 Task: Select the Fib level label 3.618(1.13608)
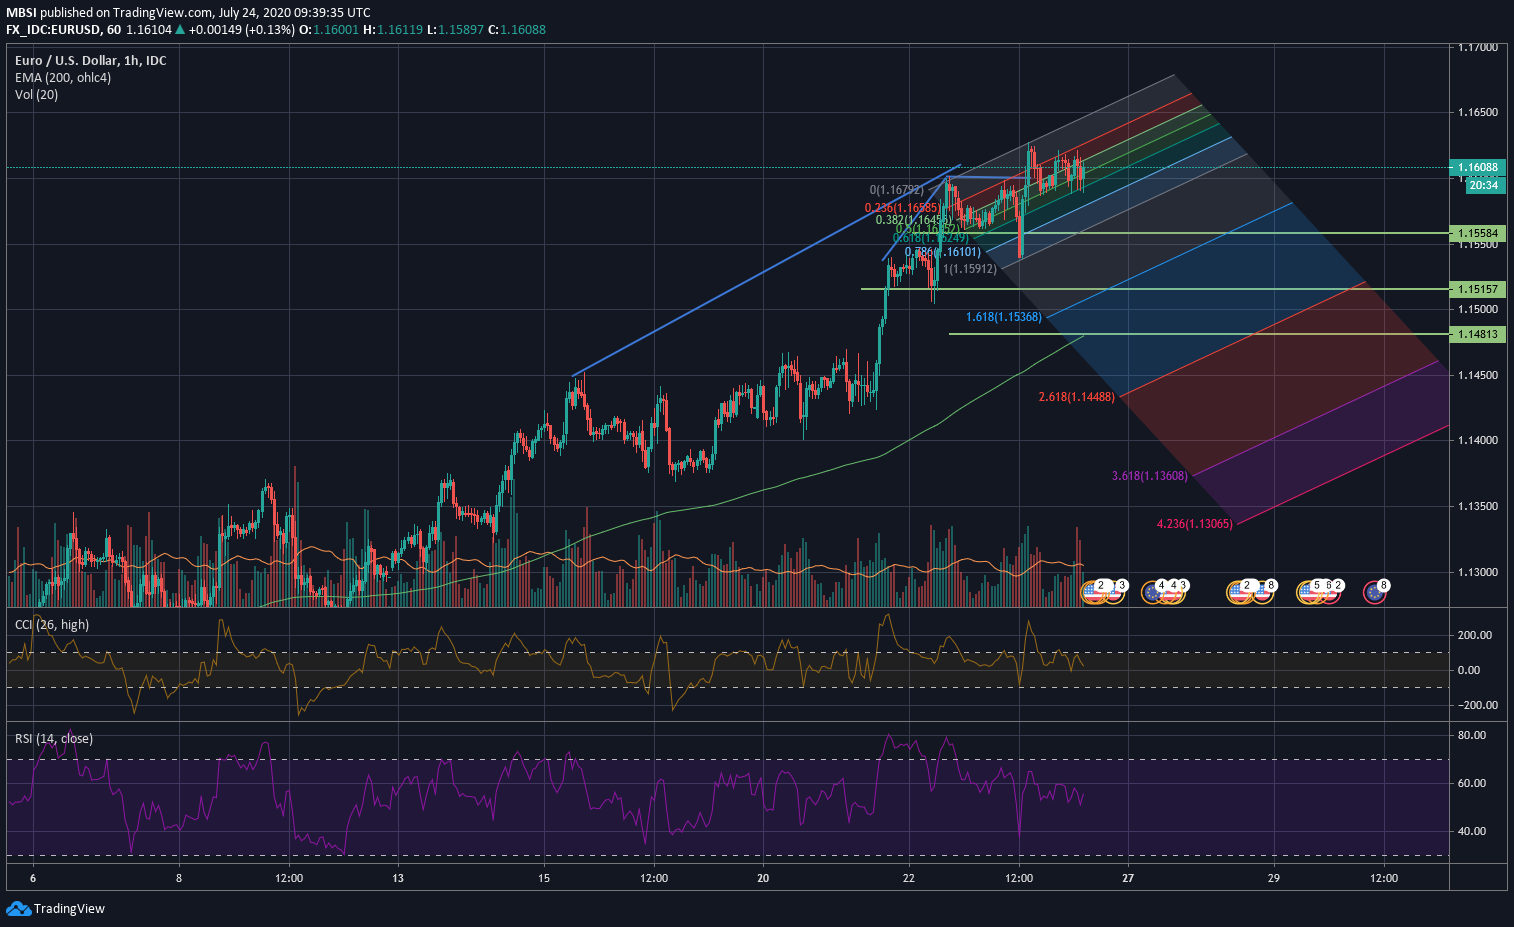tap(1150, 476)
